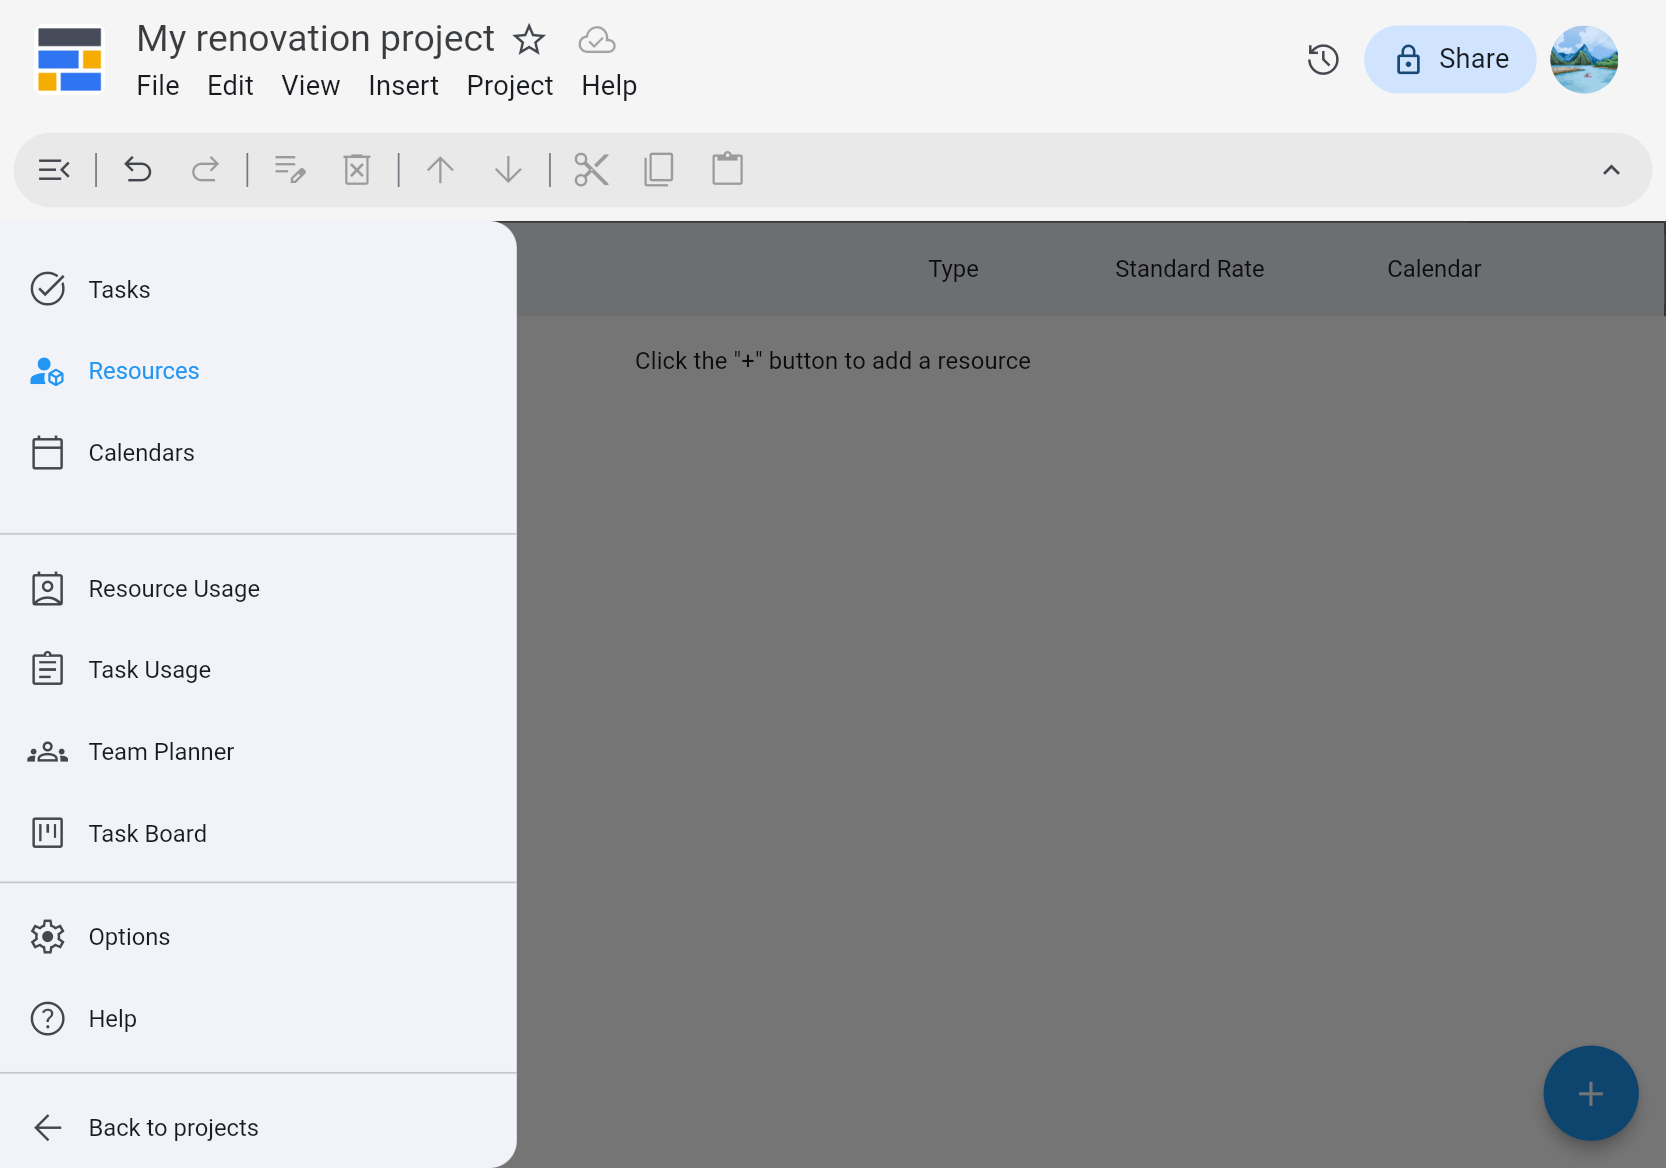Open version history clock icon
Screen dimensions: 1666x1168
1323,60
